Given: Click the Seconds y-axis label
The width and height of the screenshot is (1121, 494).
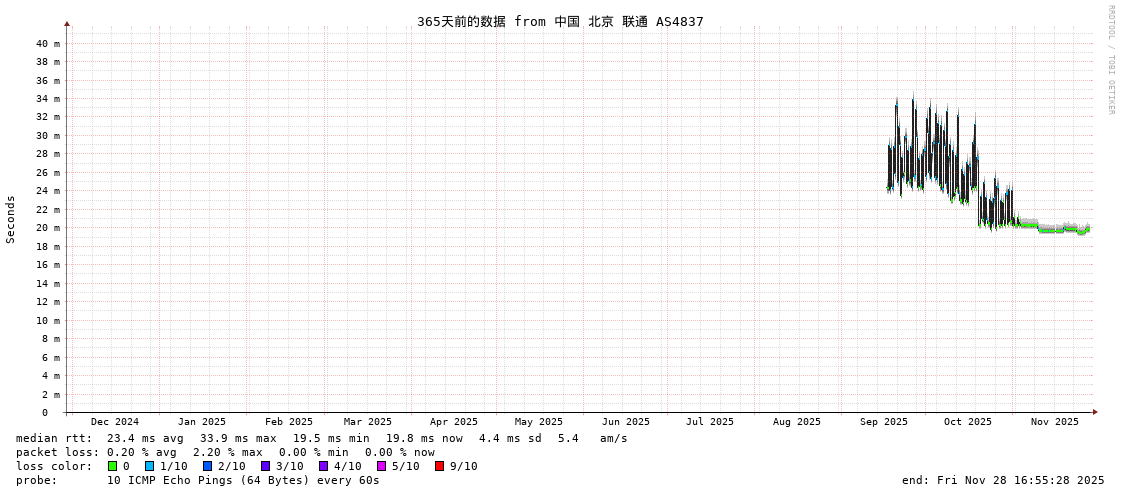Looking at the screenshot, I should [11, 219].
